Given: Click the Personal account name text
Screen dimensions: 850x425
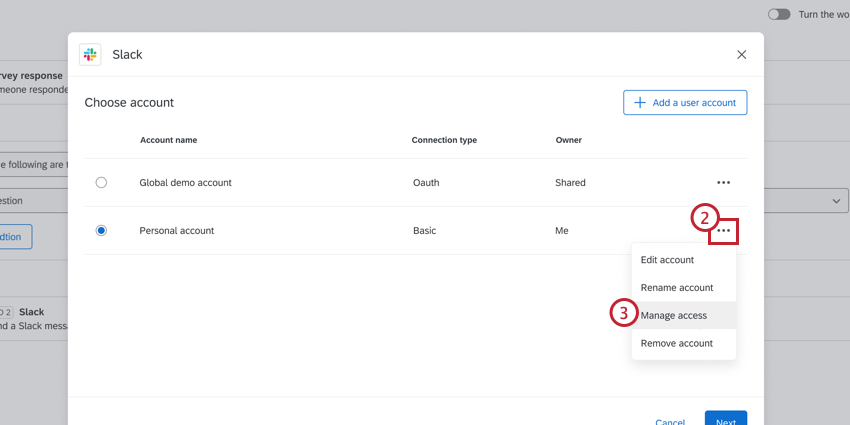Looking at the screenshot, I should click(x=177, y=231).
